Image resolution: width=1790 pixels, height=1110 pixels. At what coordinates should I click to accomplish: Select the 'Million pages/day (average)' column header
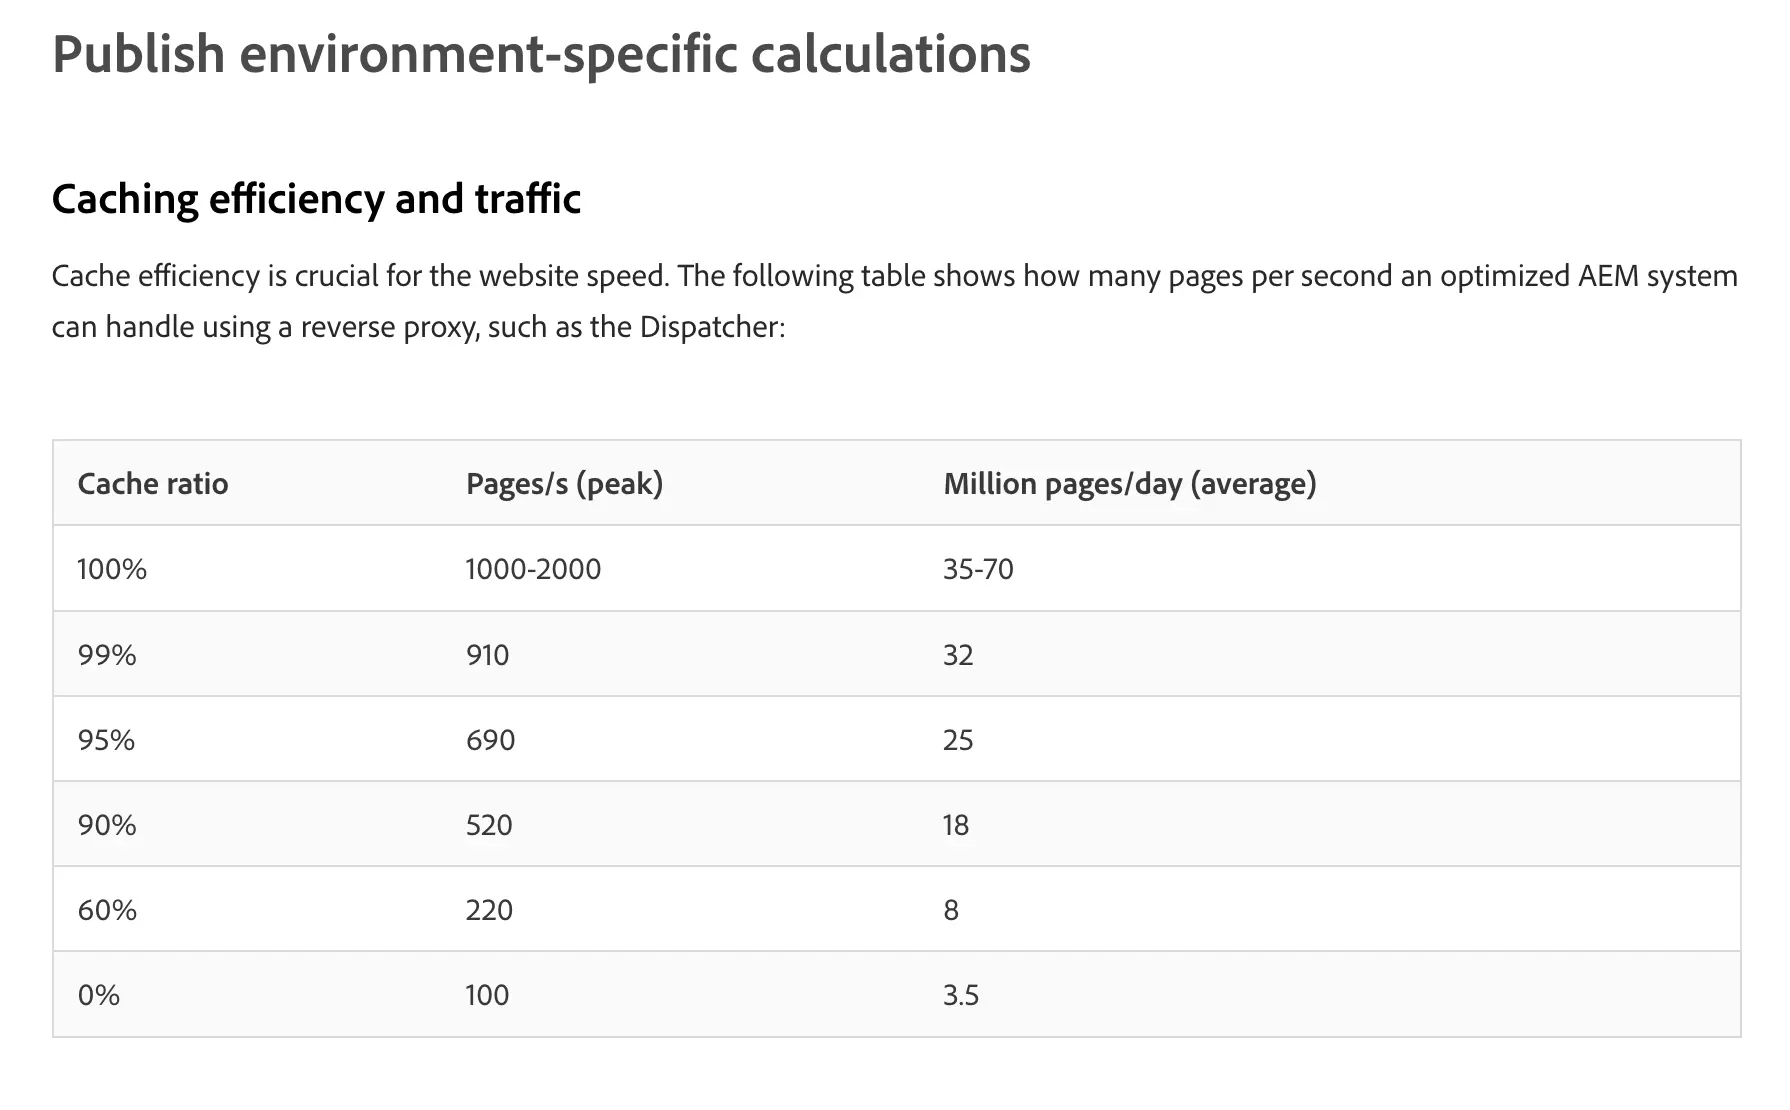(x=1130, y=484)
